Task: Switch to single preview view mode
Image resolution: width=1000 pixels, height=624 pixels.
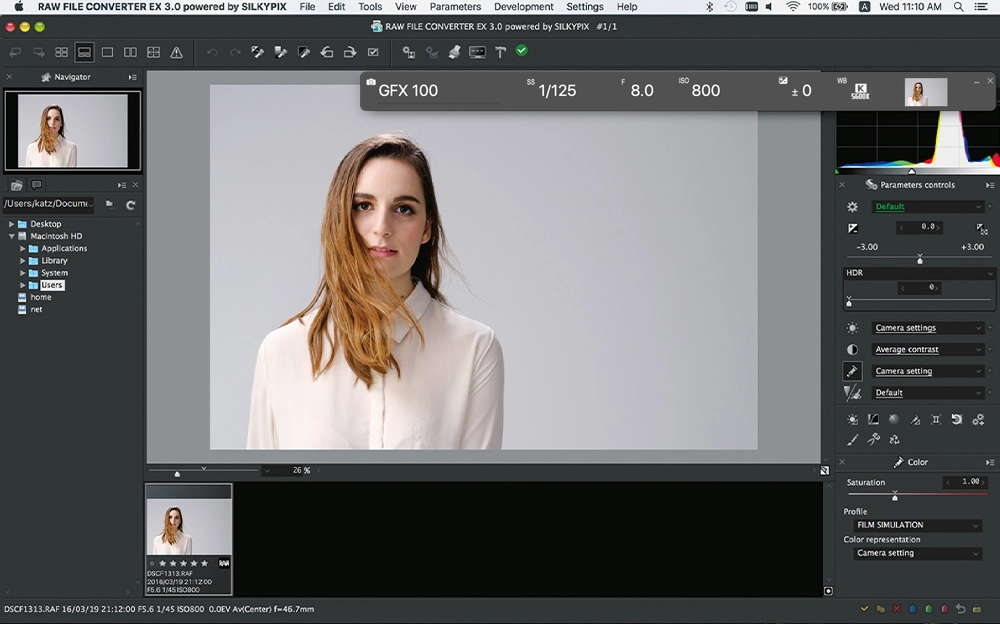Action: click(107, 52)
